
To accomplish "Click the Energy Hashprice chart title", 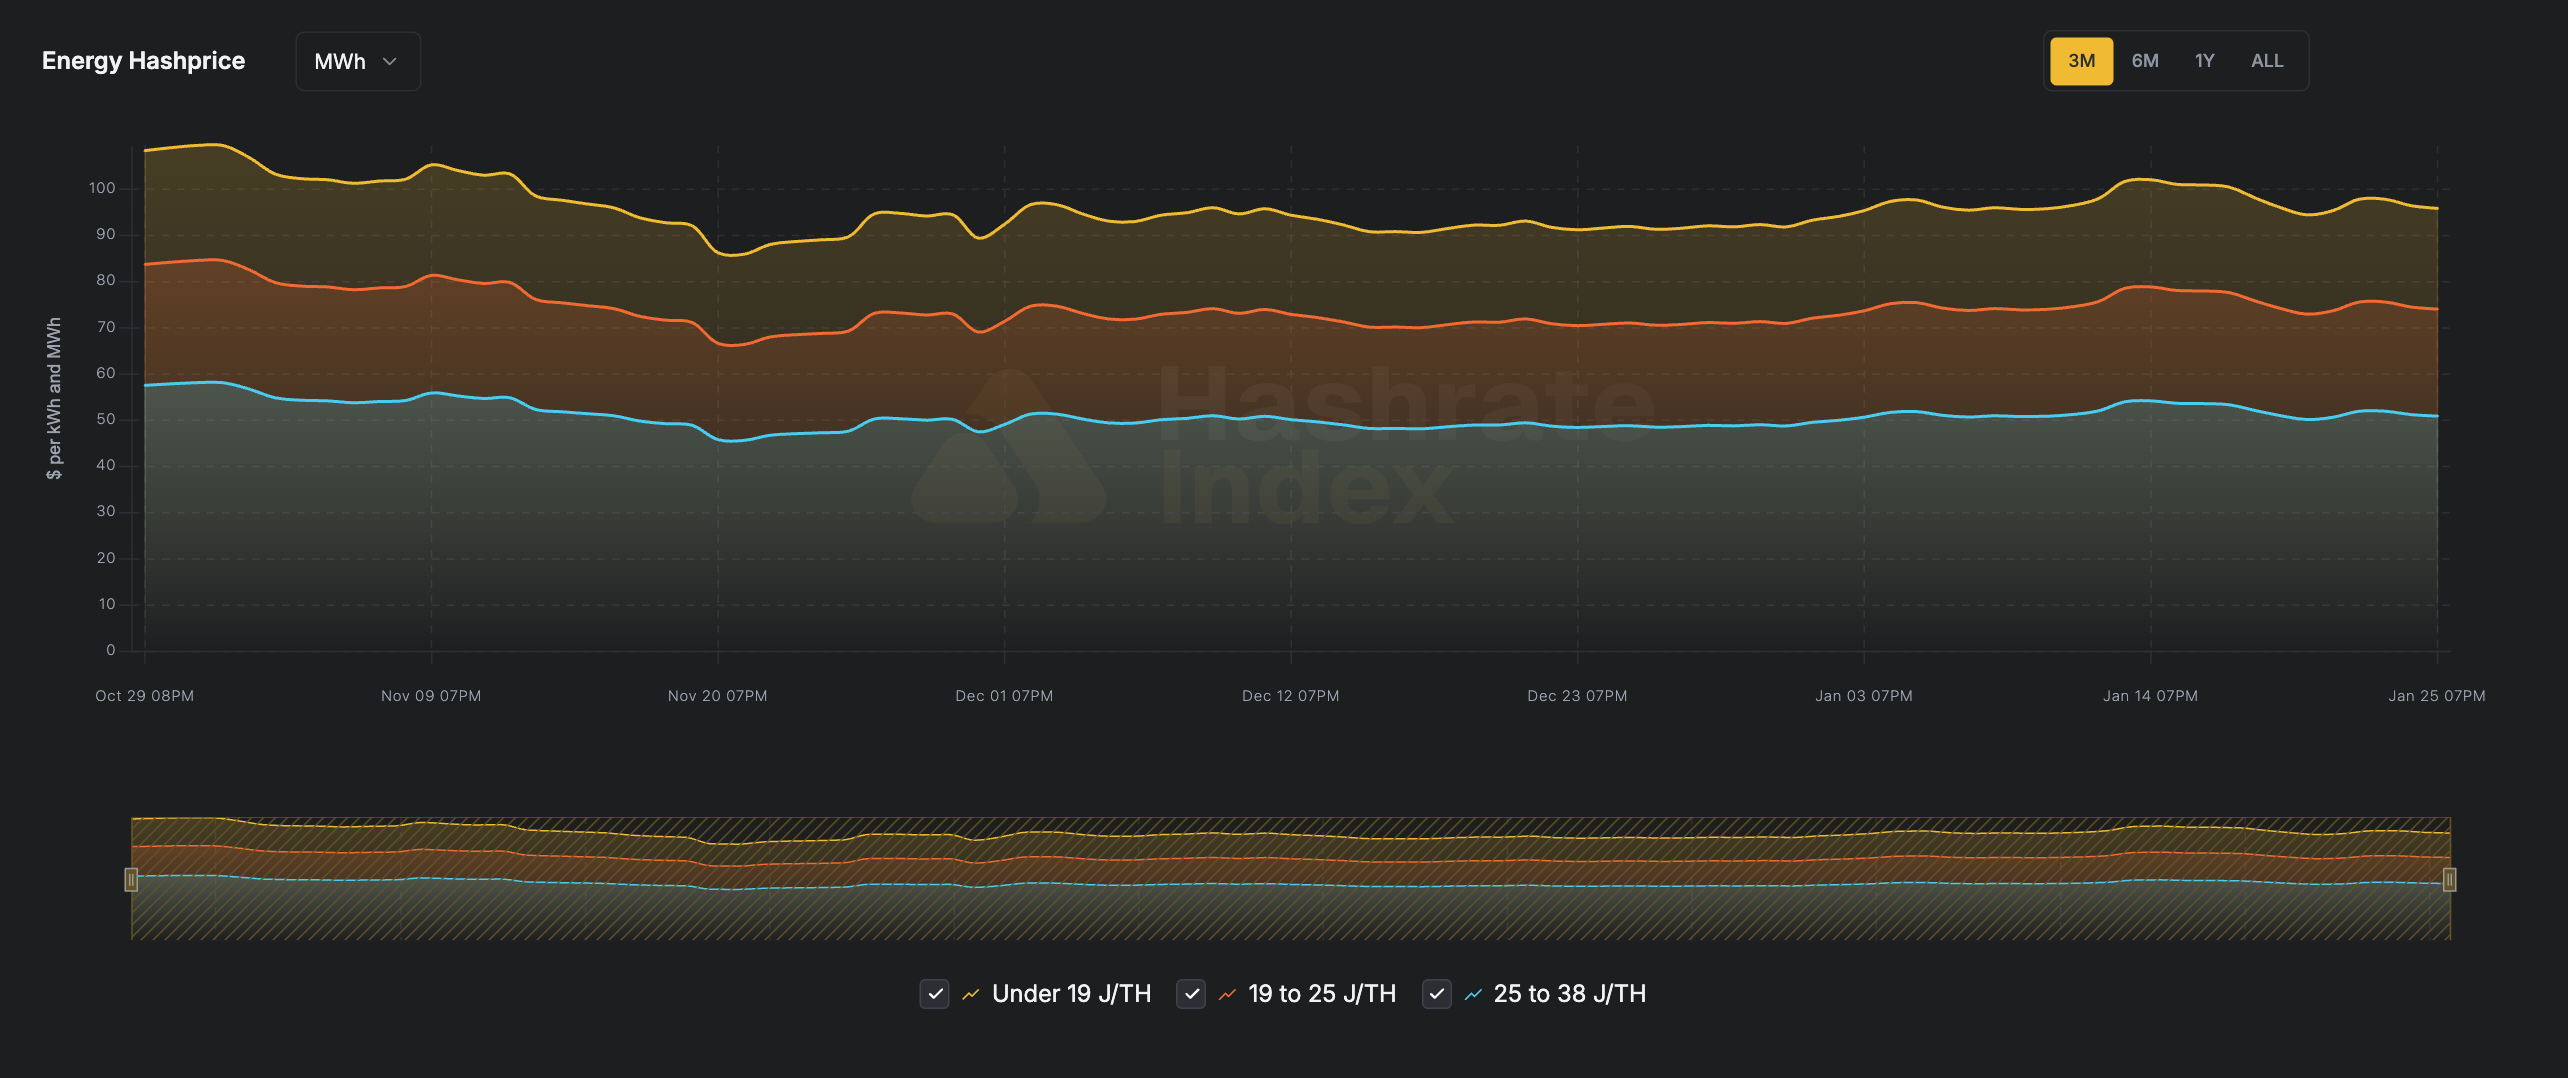I will pyautogui.click(x=143, y=61).
